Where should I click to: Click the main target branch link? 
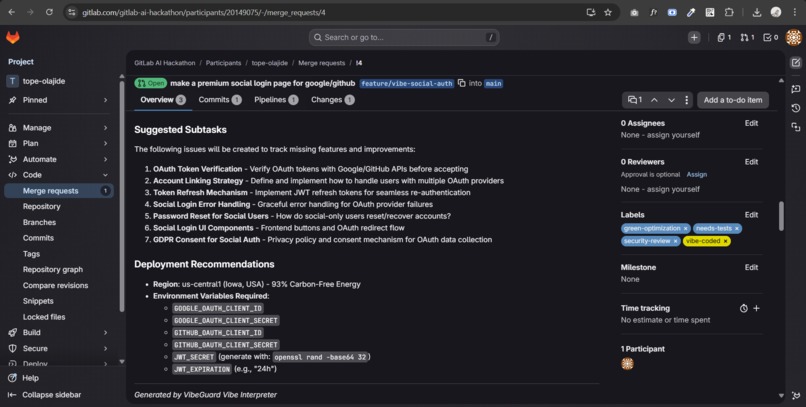tap(493, 83)
